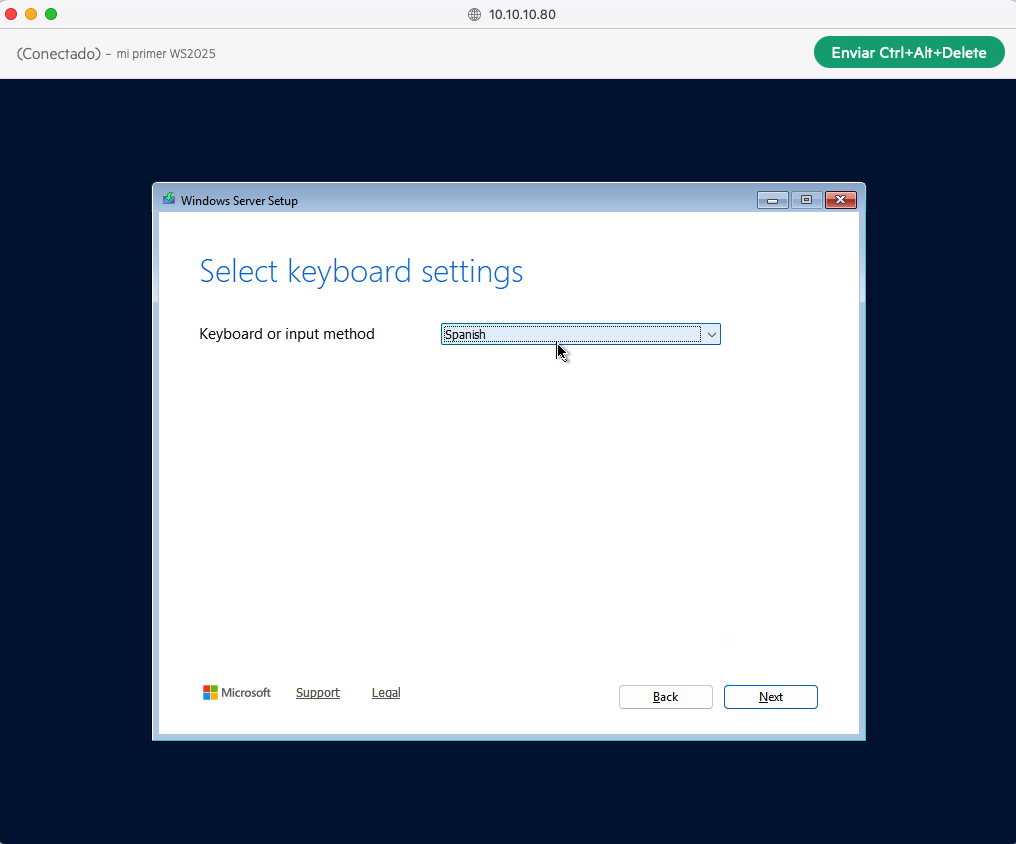Click the restore-down icon on the setup window
1016x844 pixels.
806,199
